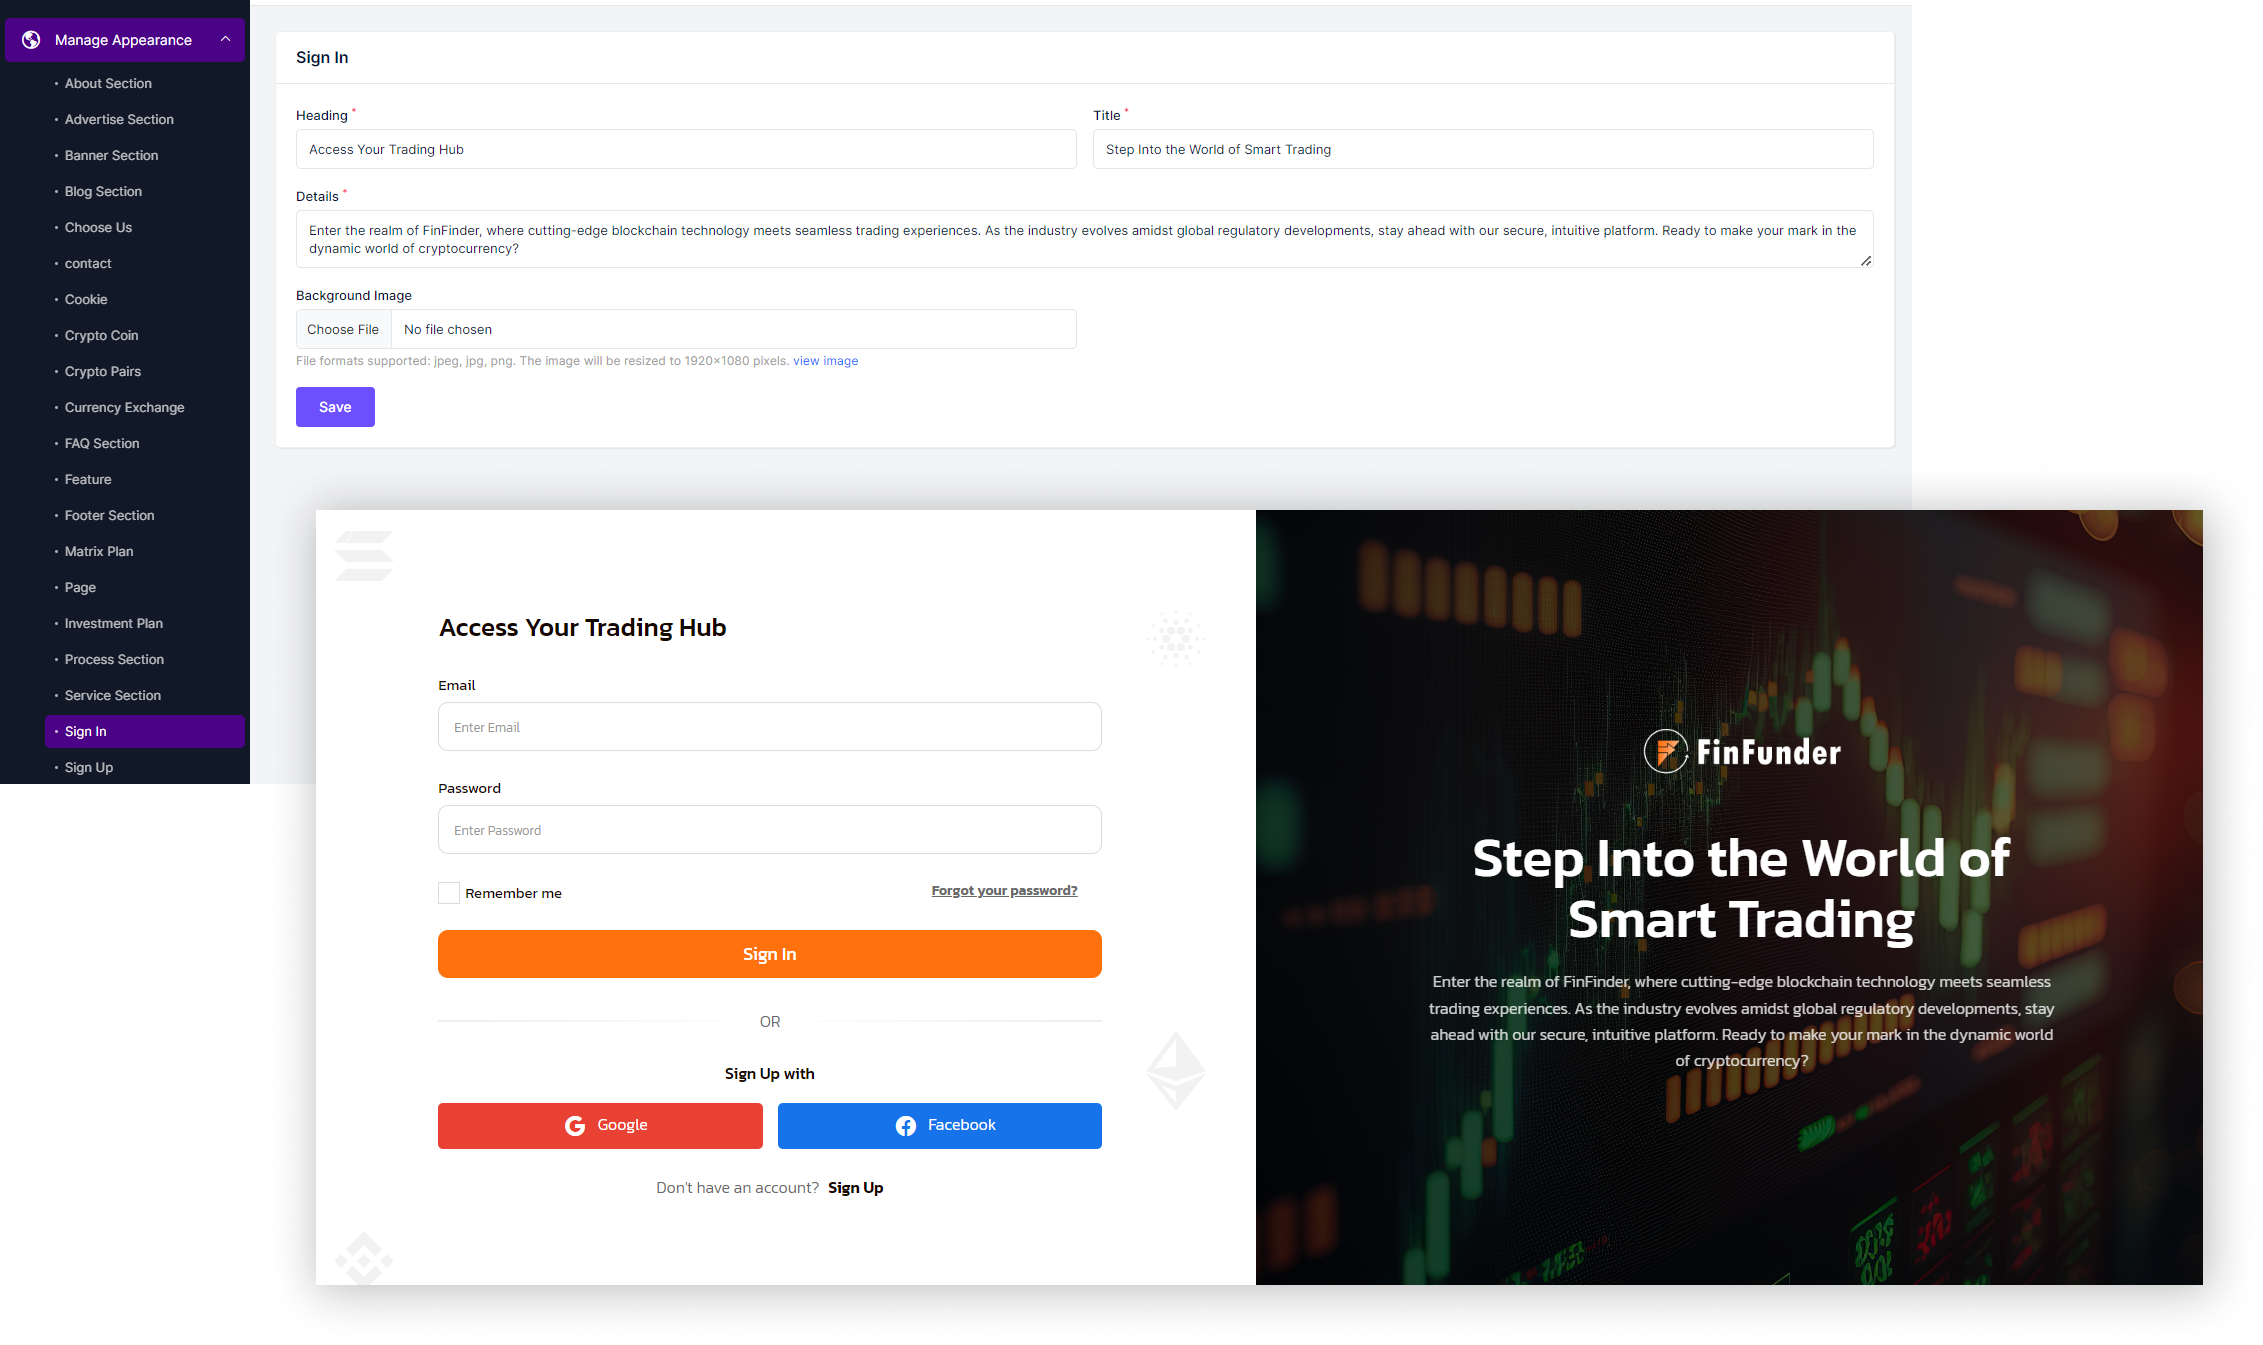
Task: Click the Facebook logo icon
Action: 906,1126
